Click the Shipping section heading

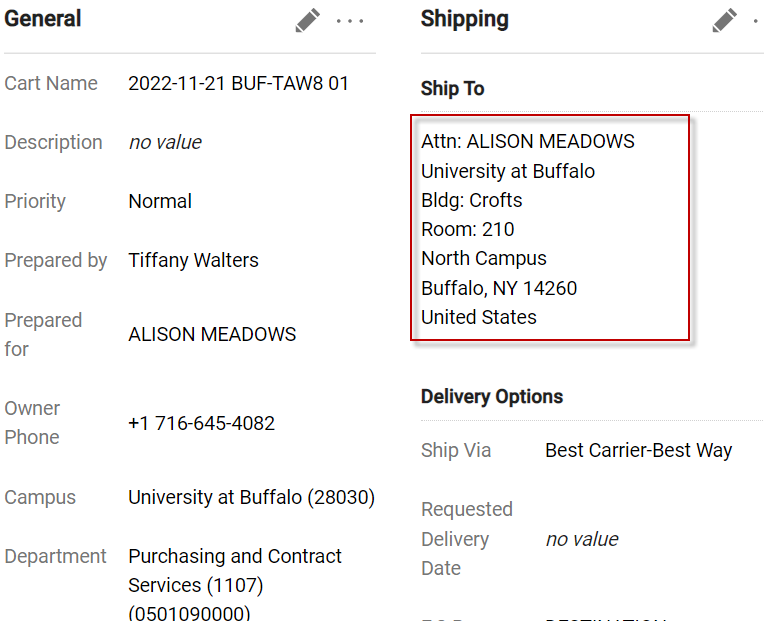coord(464,19)
